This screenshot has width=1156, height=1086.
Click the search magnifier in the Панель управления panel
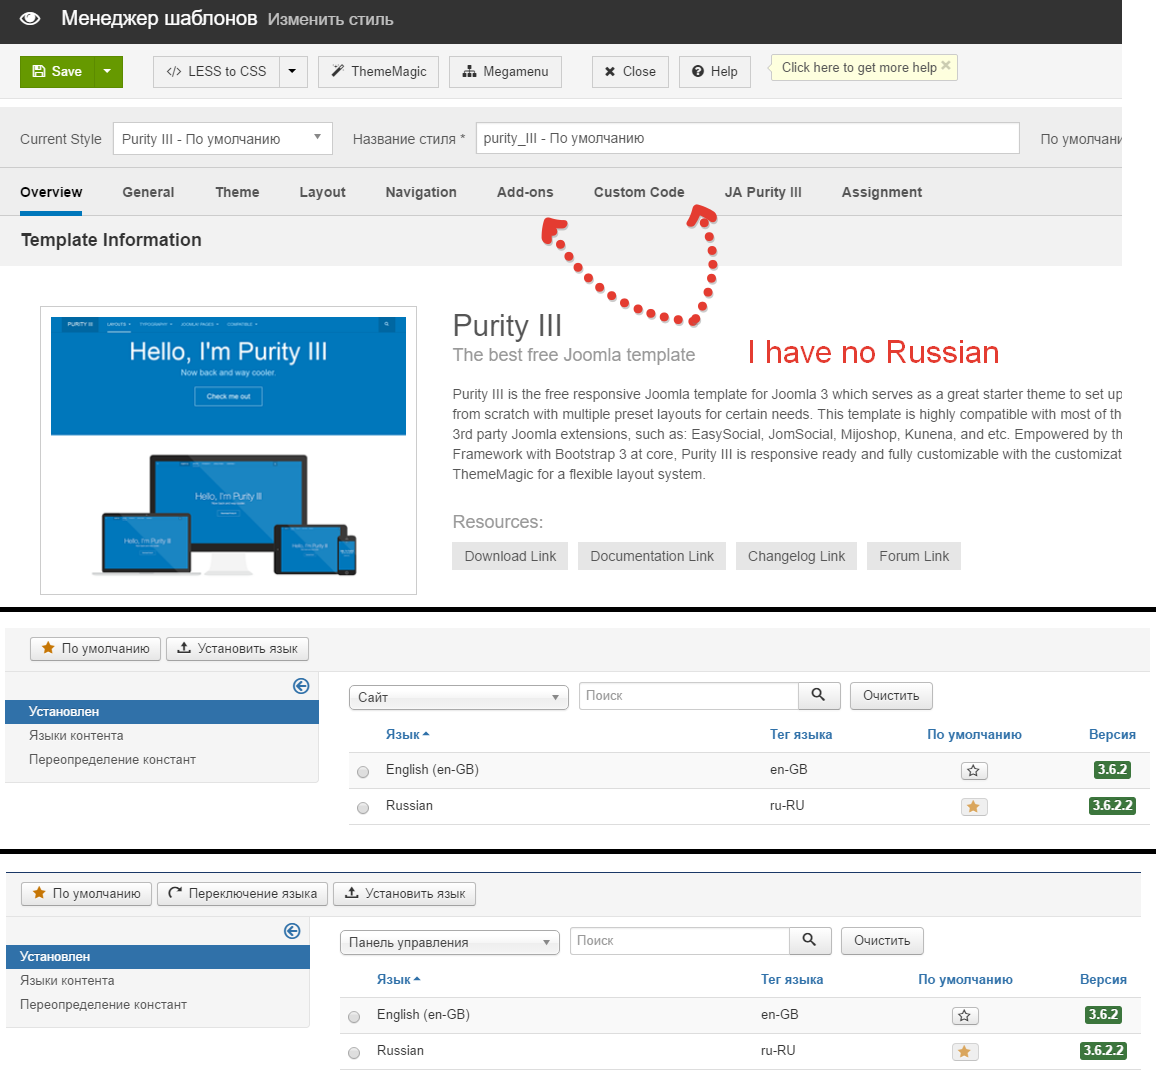809,941
